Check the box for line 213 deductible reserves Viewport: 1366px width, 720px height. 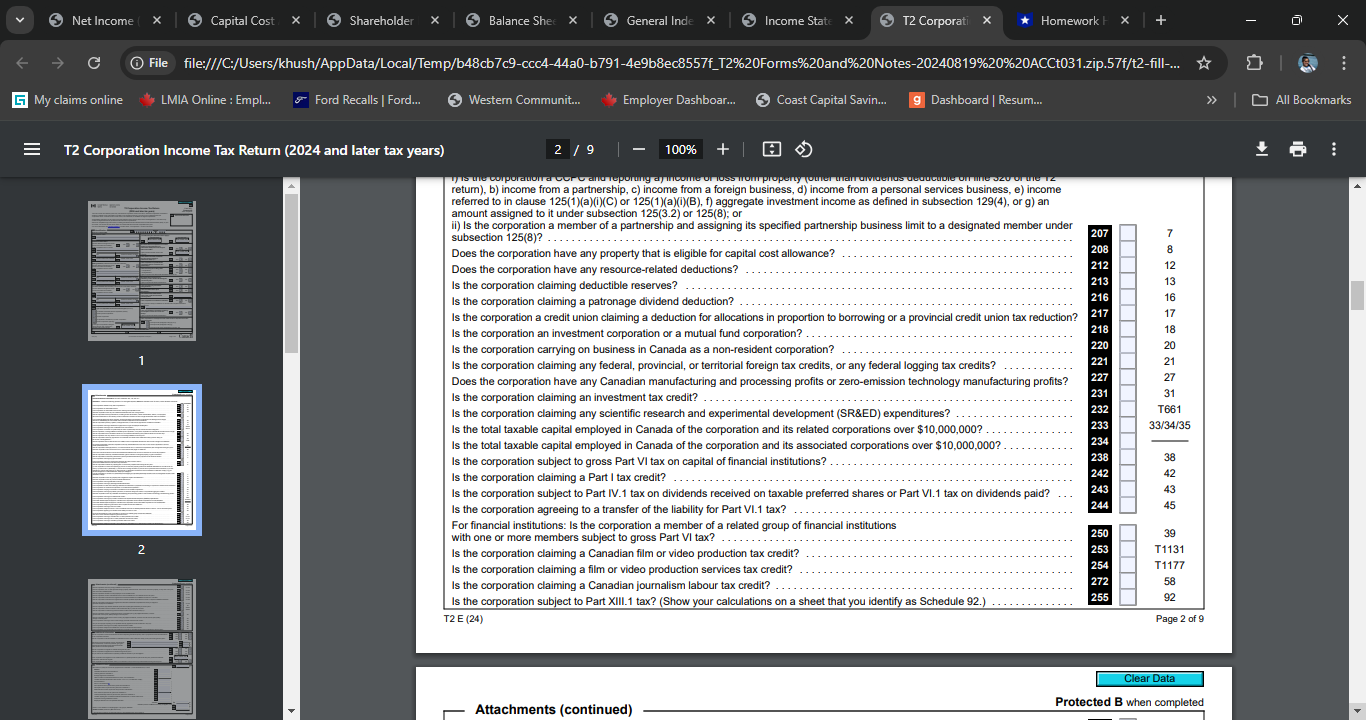click(x=1127, y=281)
